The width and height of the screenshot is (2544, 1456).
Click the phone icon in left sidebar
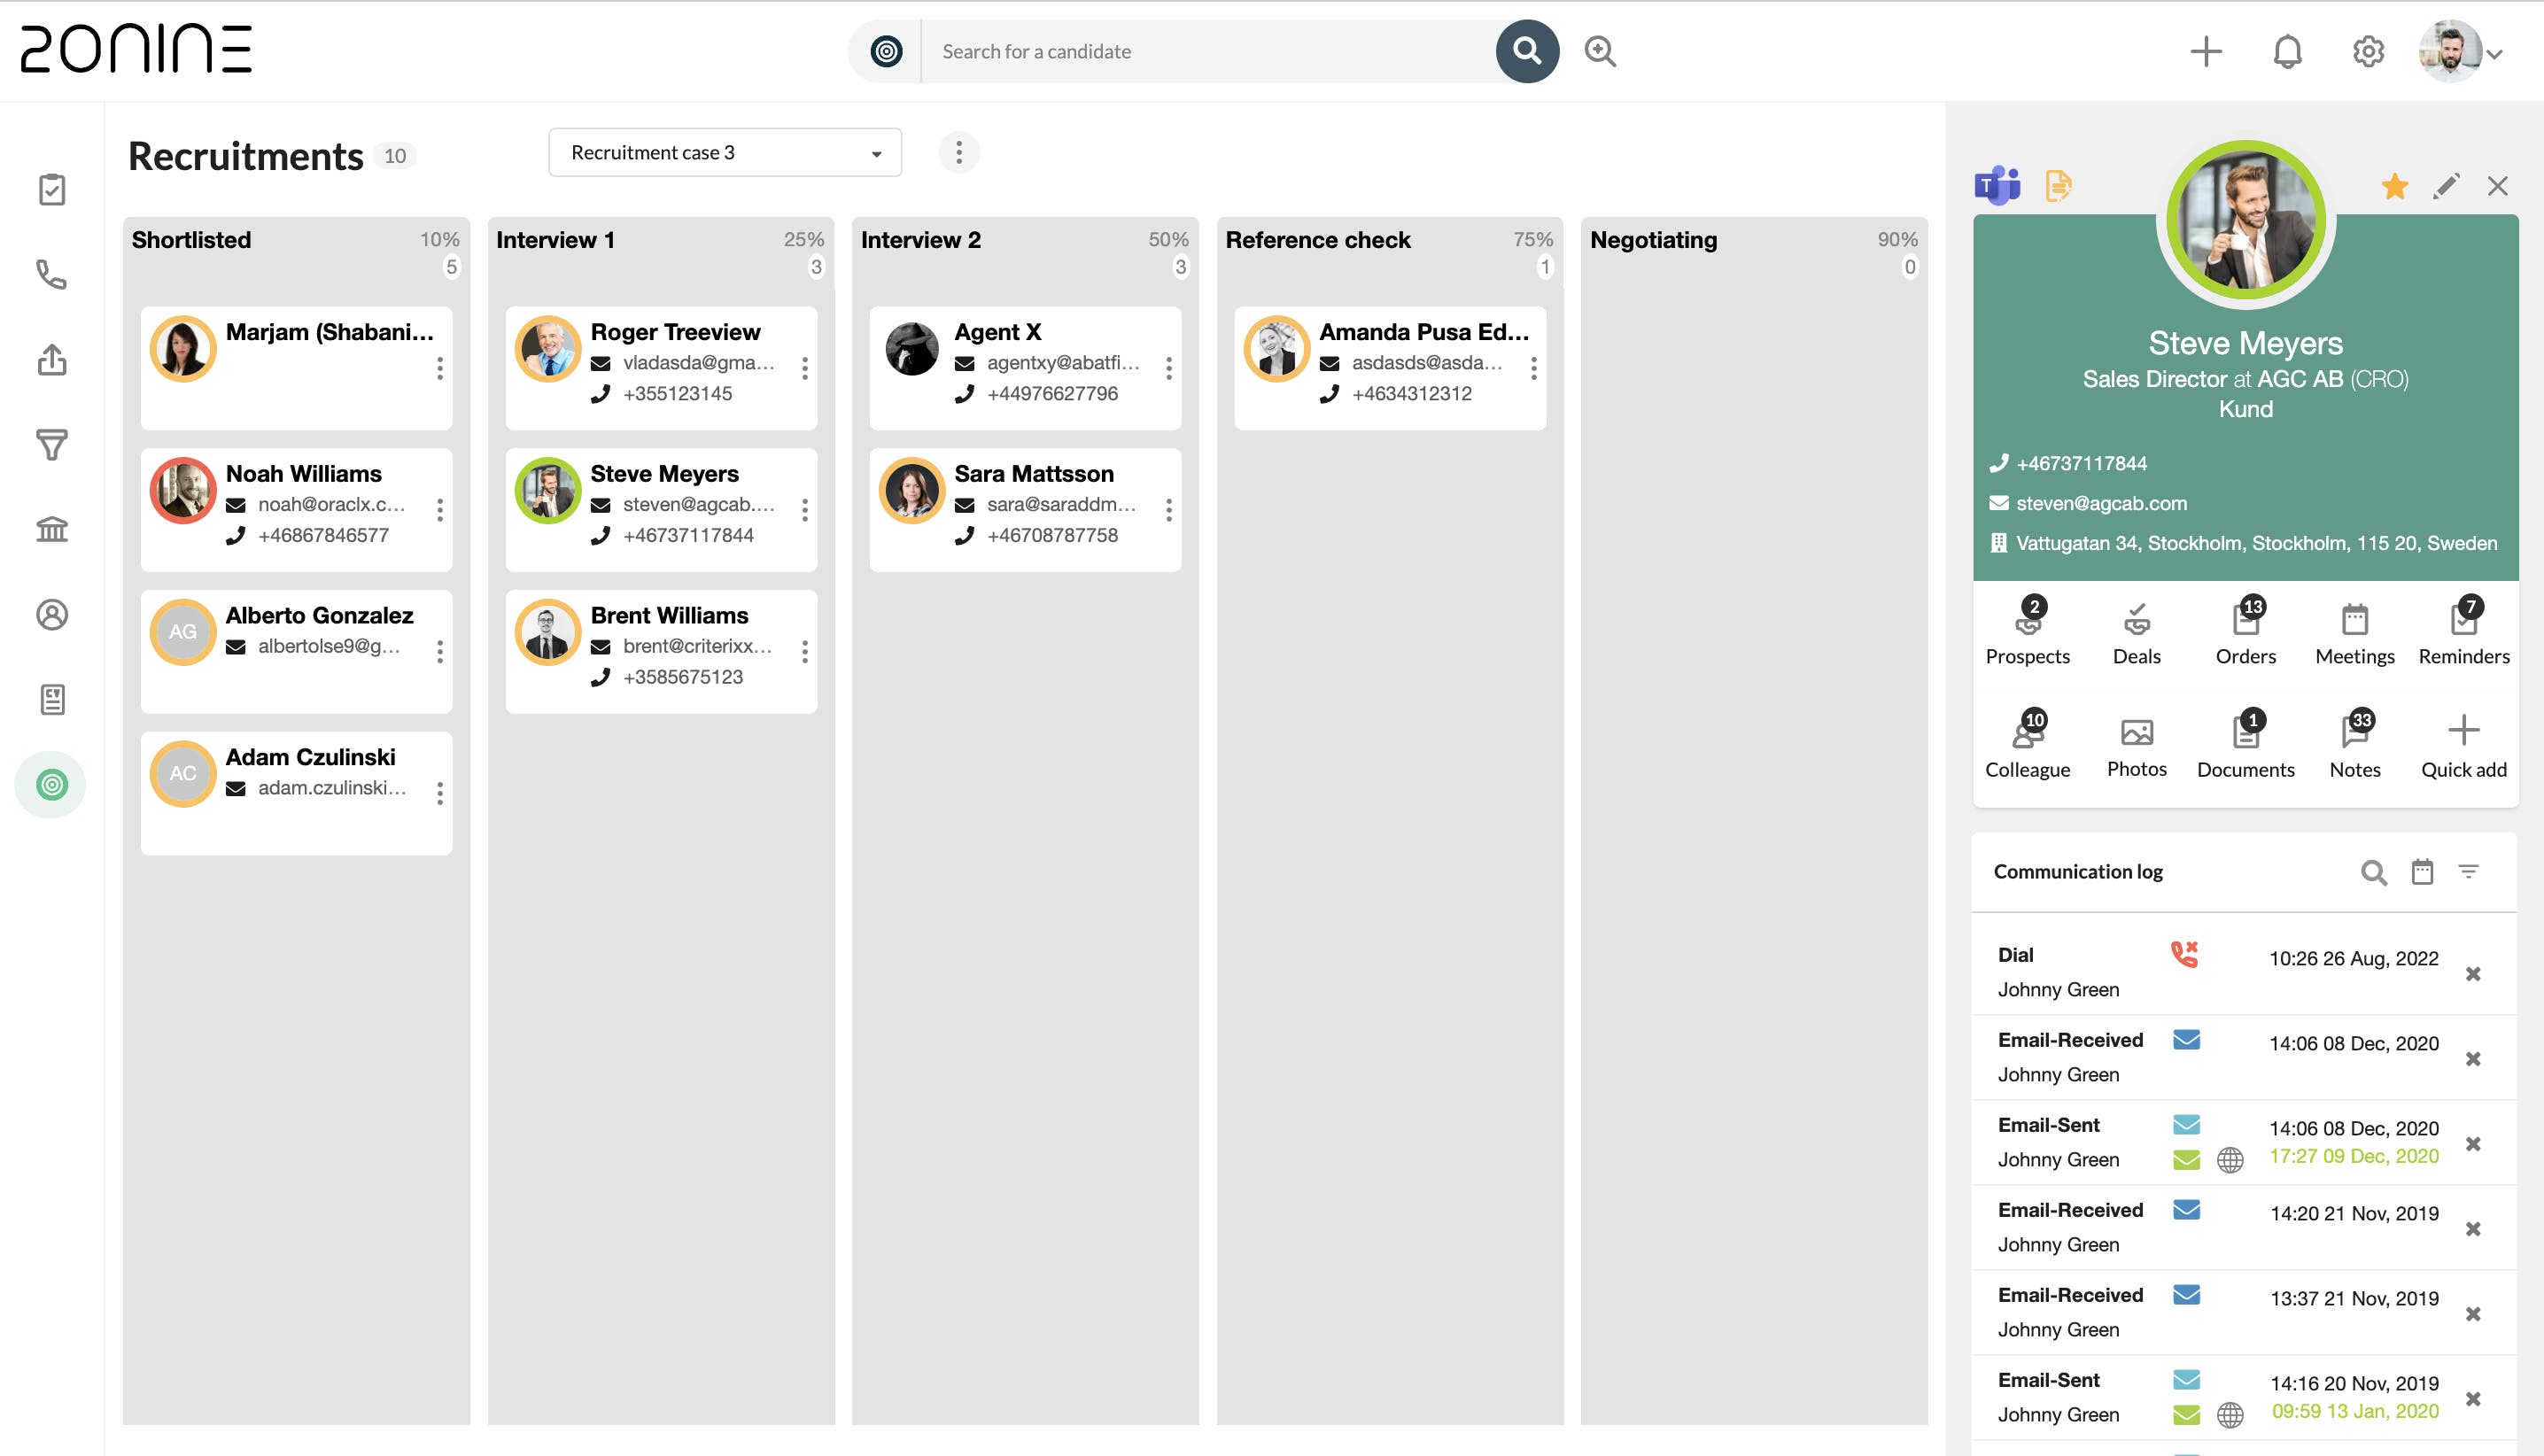[52, 274]
